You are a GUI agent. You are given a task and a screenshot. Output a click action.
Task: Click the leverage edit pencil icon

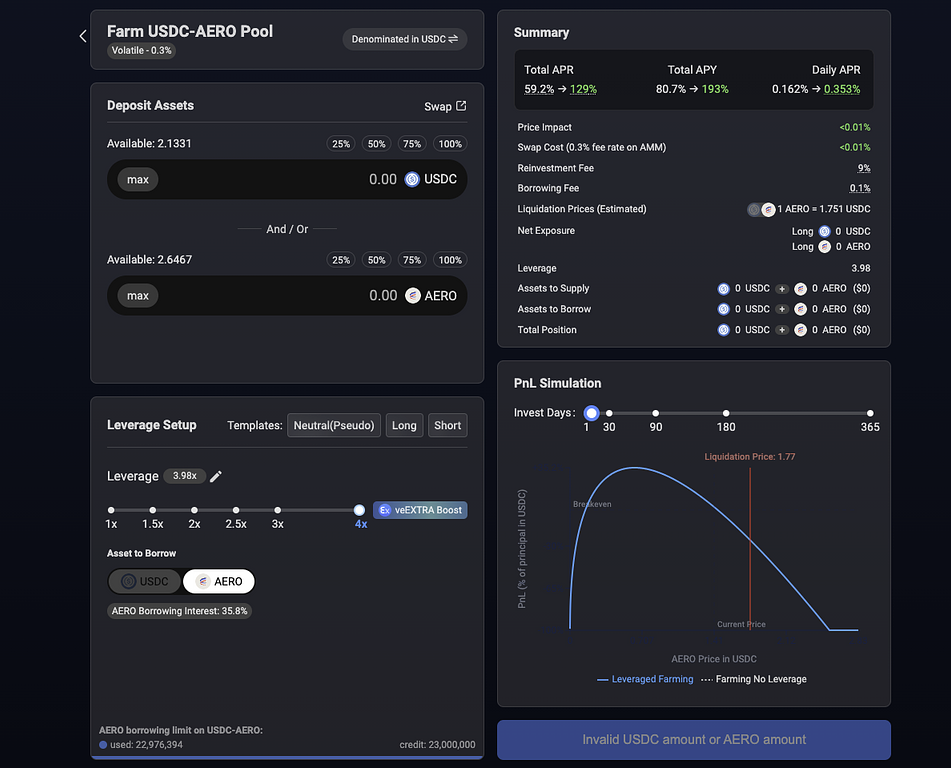[216, 476]
